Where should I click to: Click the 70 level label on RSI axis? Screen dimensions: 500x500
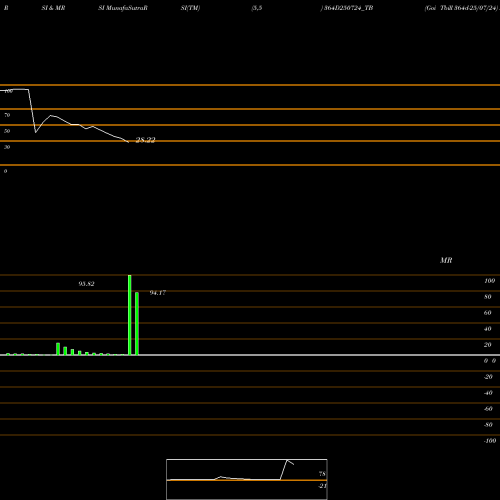point(7,115)
